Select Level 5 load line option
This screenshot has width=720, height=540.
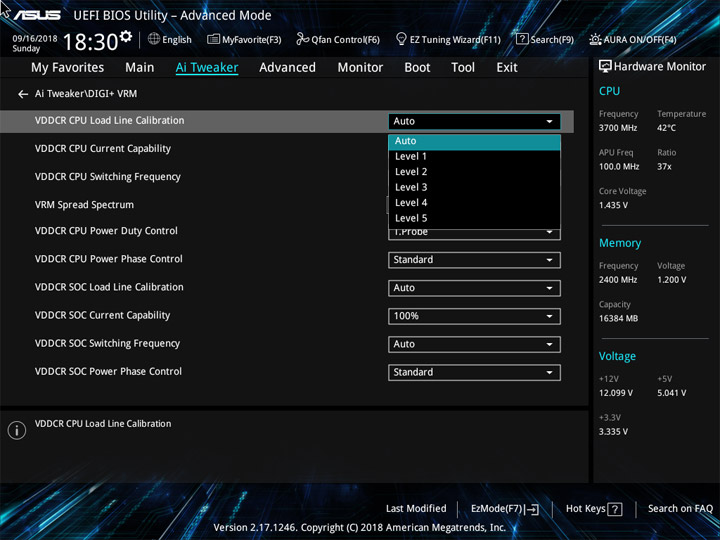tap(474, 219)
